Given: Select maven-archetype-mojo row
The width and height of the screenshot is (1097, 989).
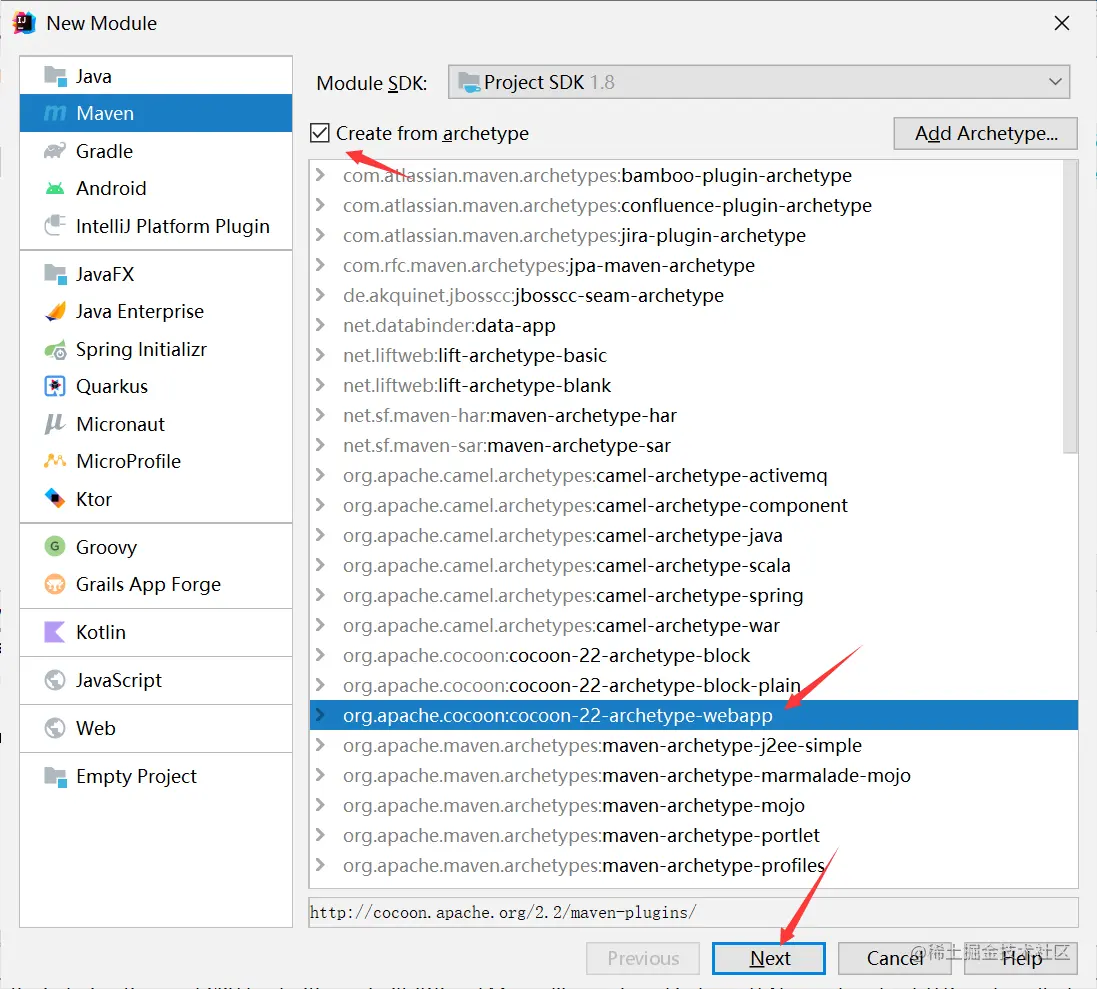Looking at the screenshot, I should [x=693, y=805].
